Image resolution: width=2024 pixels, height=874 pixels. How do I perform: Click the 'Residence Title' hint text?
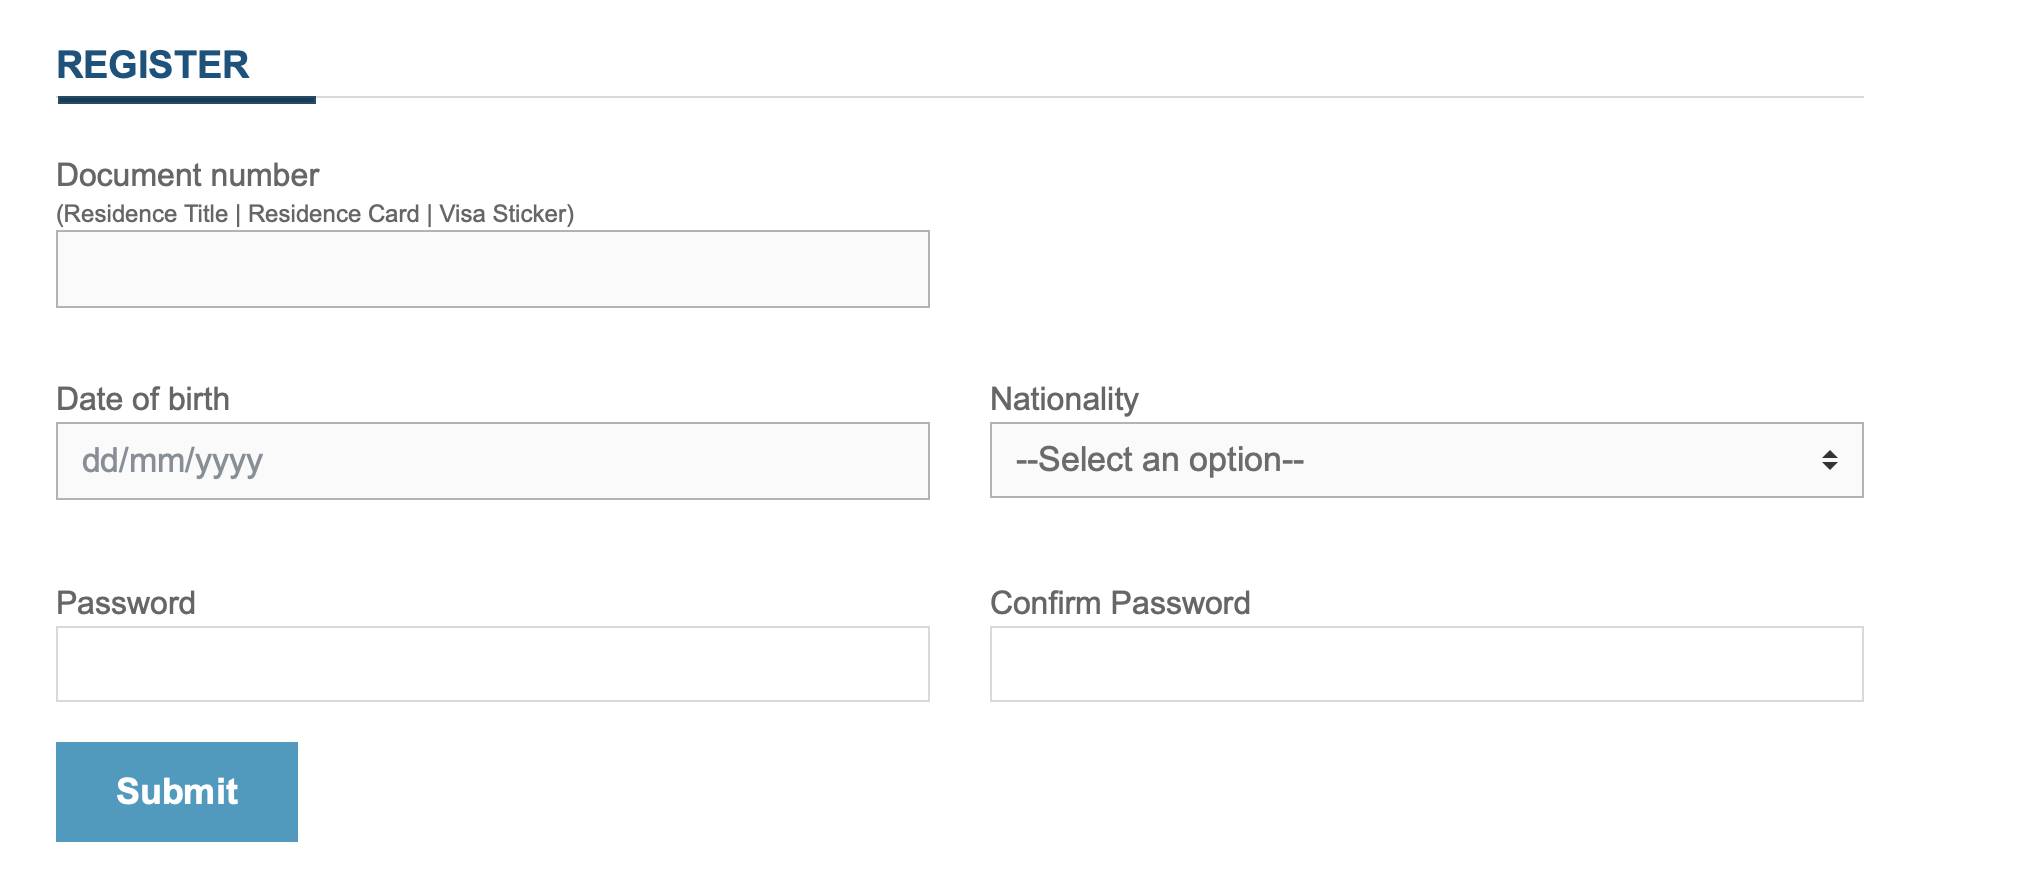coord(146,214)
